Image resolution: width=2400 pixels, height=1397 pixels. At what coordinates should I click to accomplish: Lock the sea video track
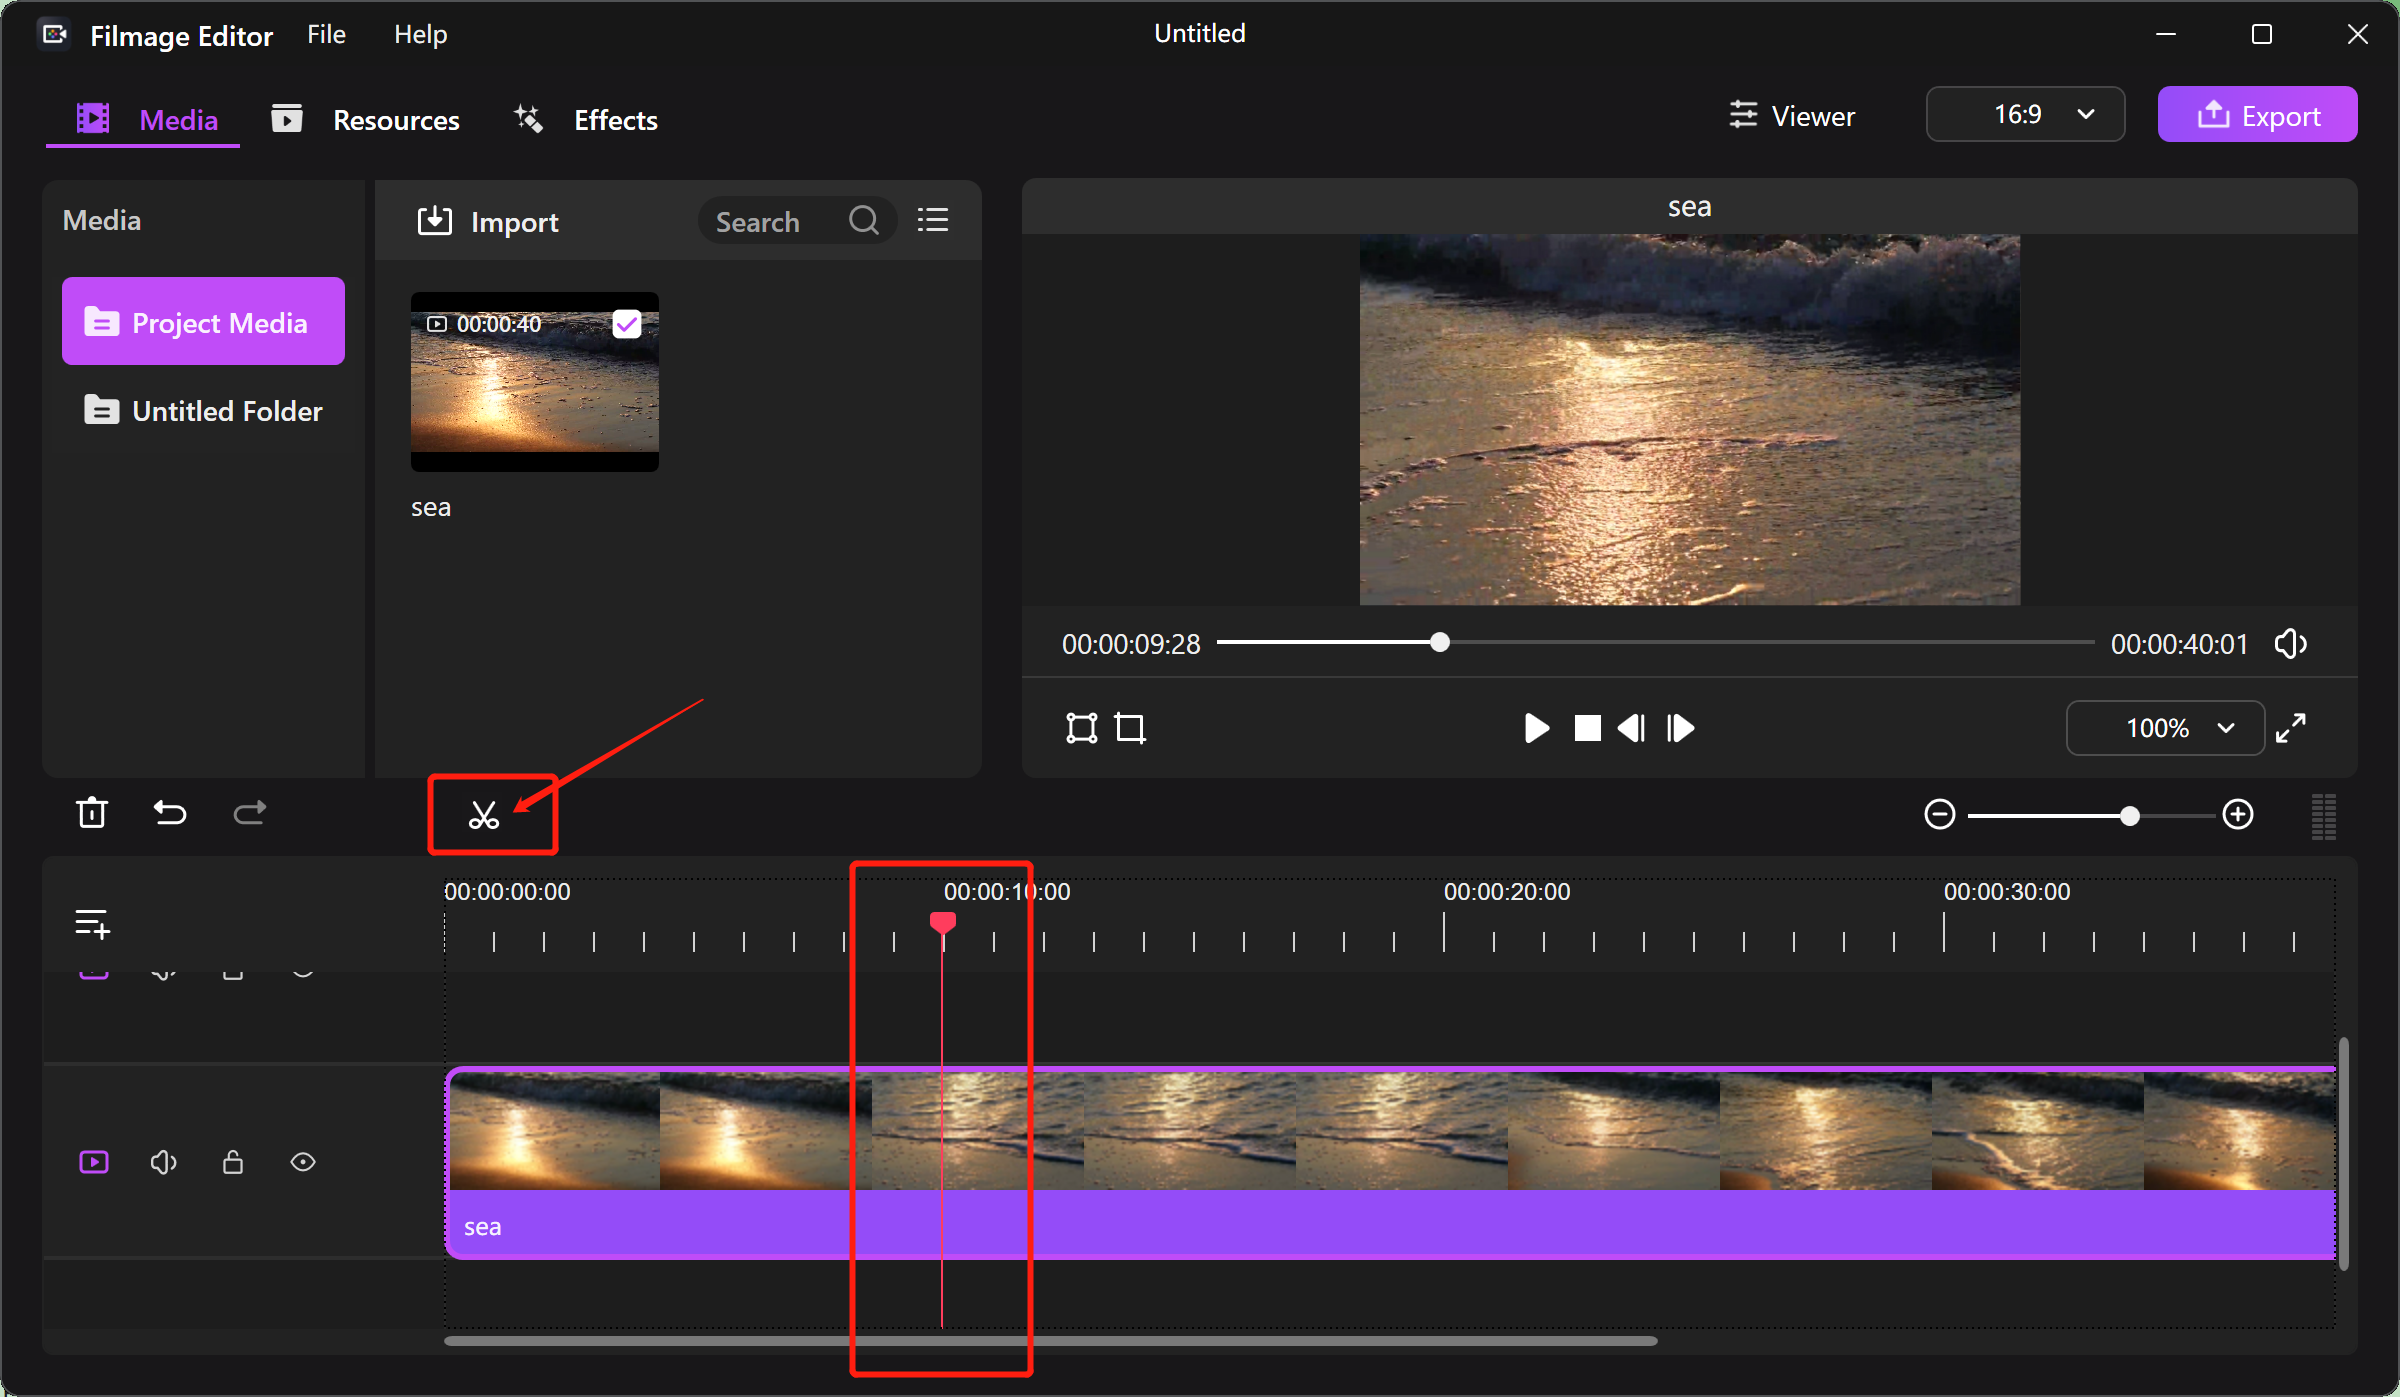[x=233, y=1162]
